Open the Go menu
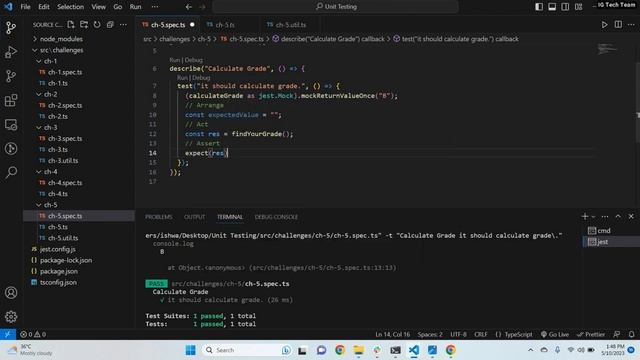 click(118, 7)
